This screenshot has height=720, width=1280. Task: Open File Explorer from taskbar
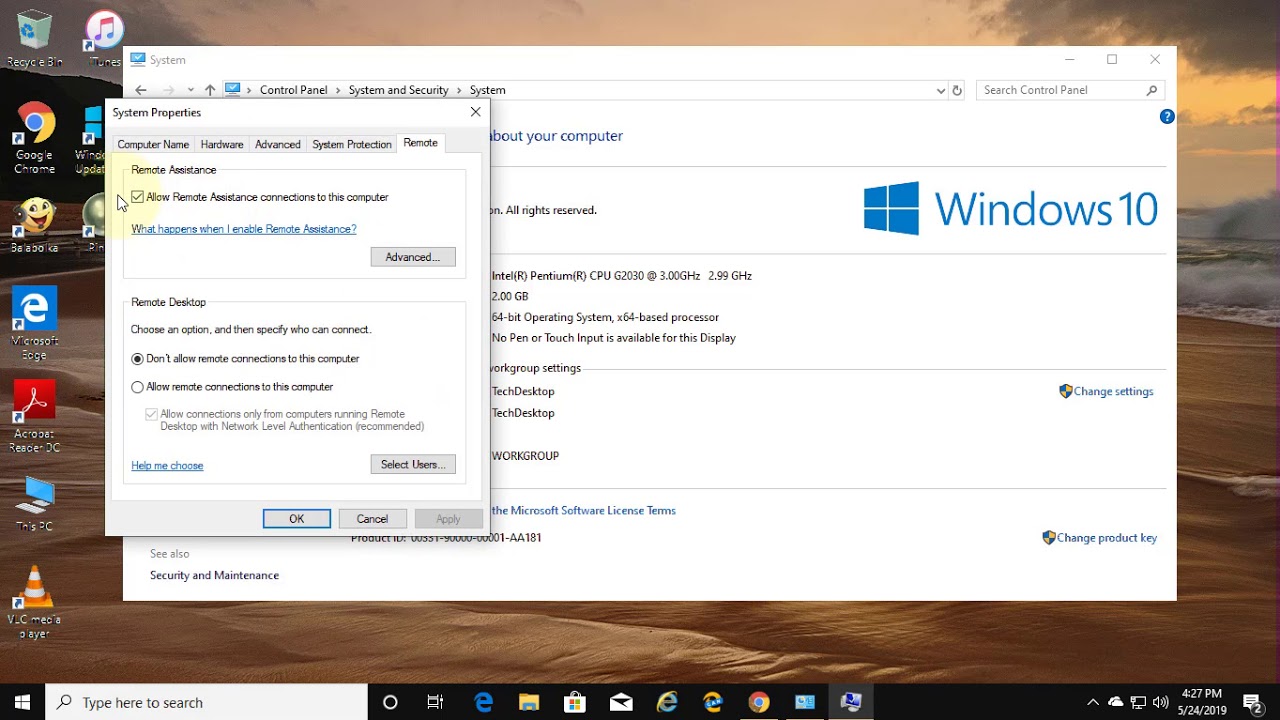(529, 702)
